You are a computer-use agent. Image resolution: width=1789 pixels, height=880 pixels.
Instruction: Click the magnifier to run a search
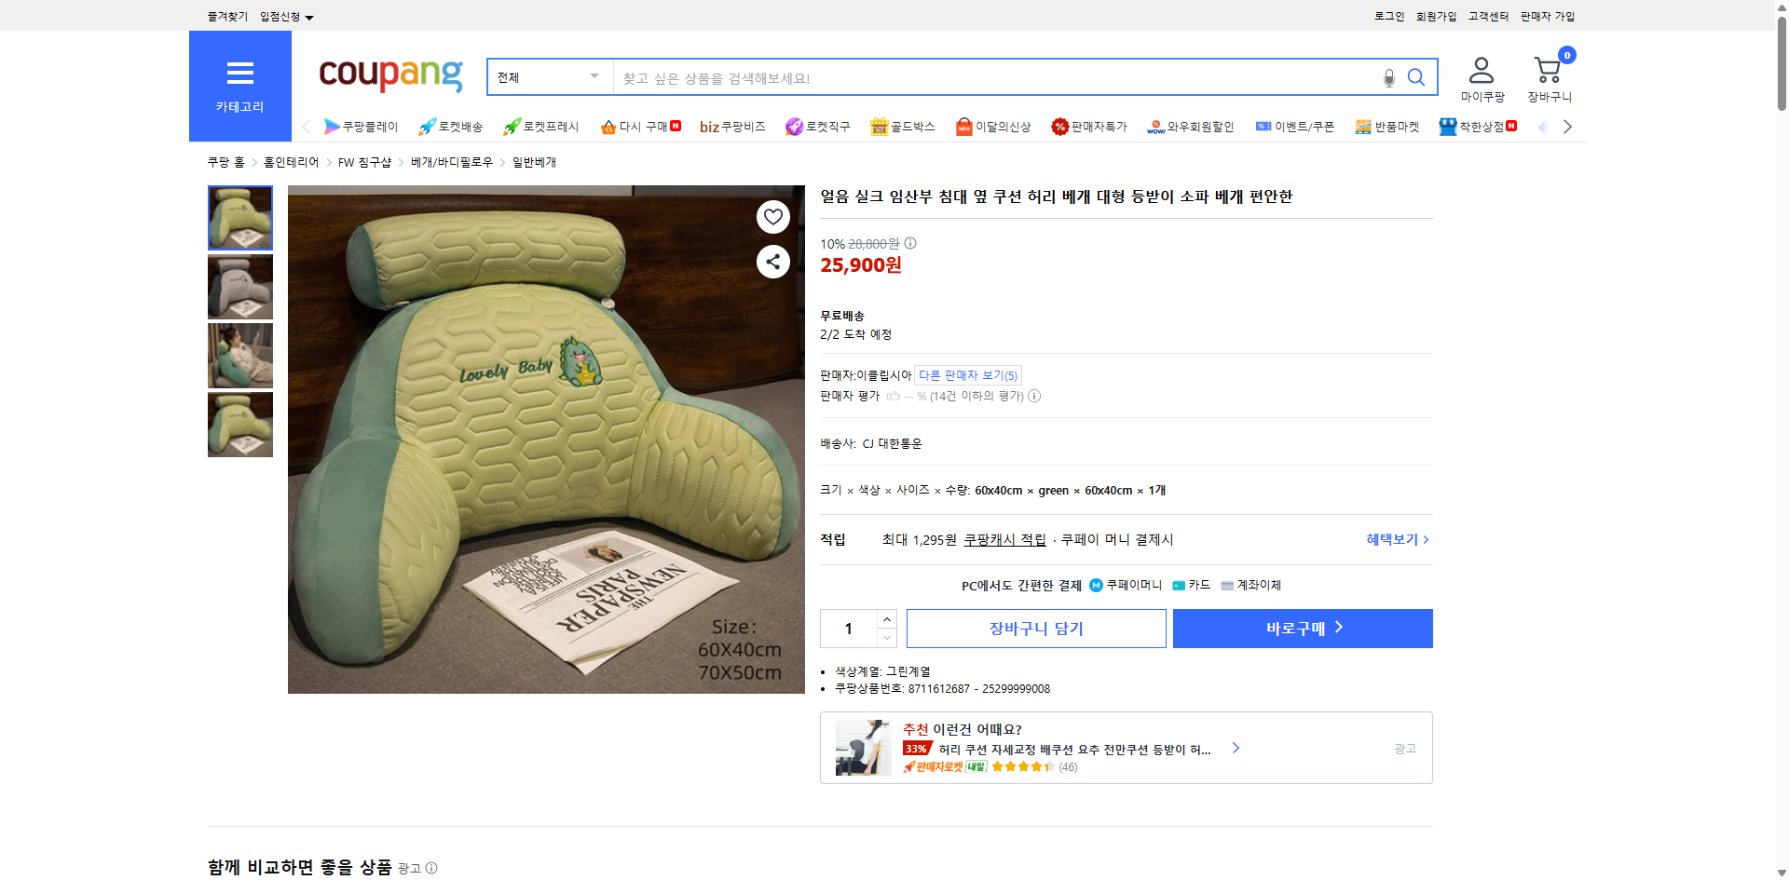tap(1416, 76)
